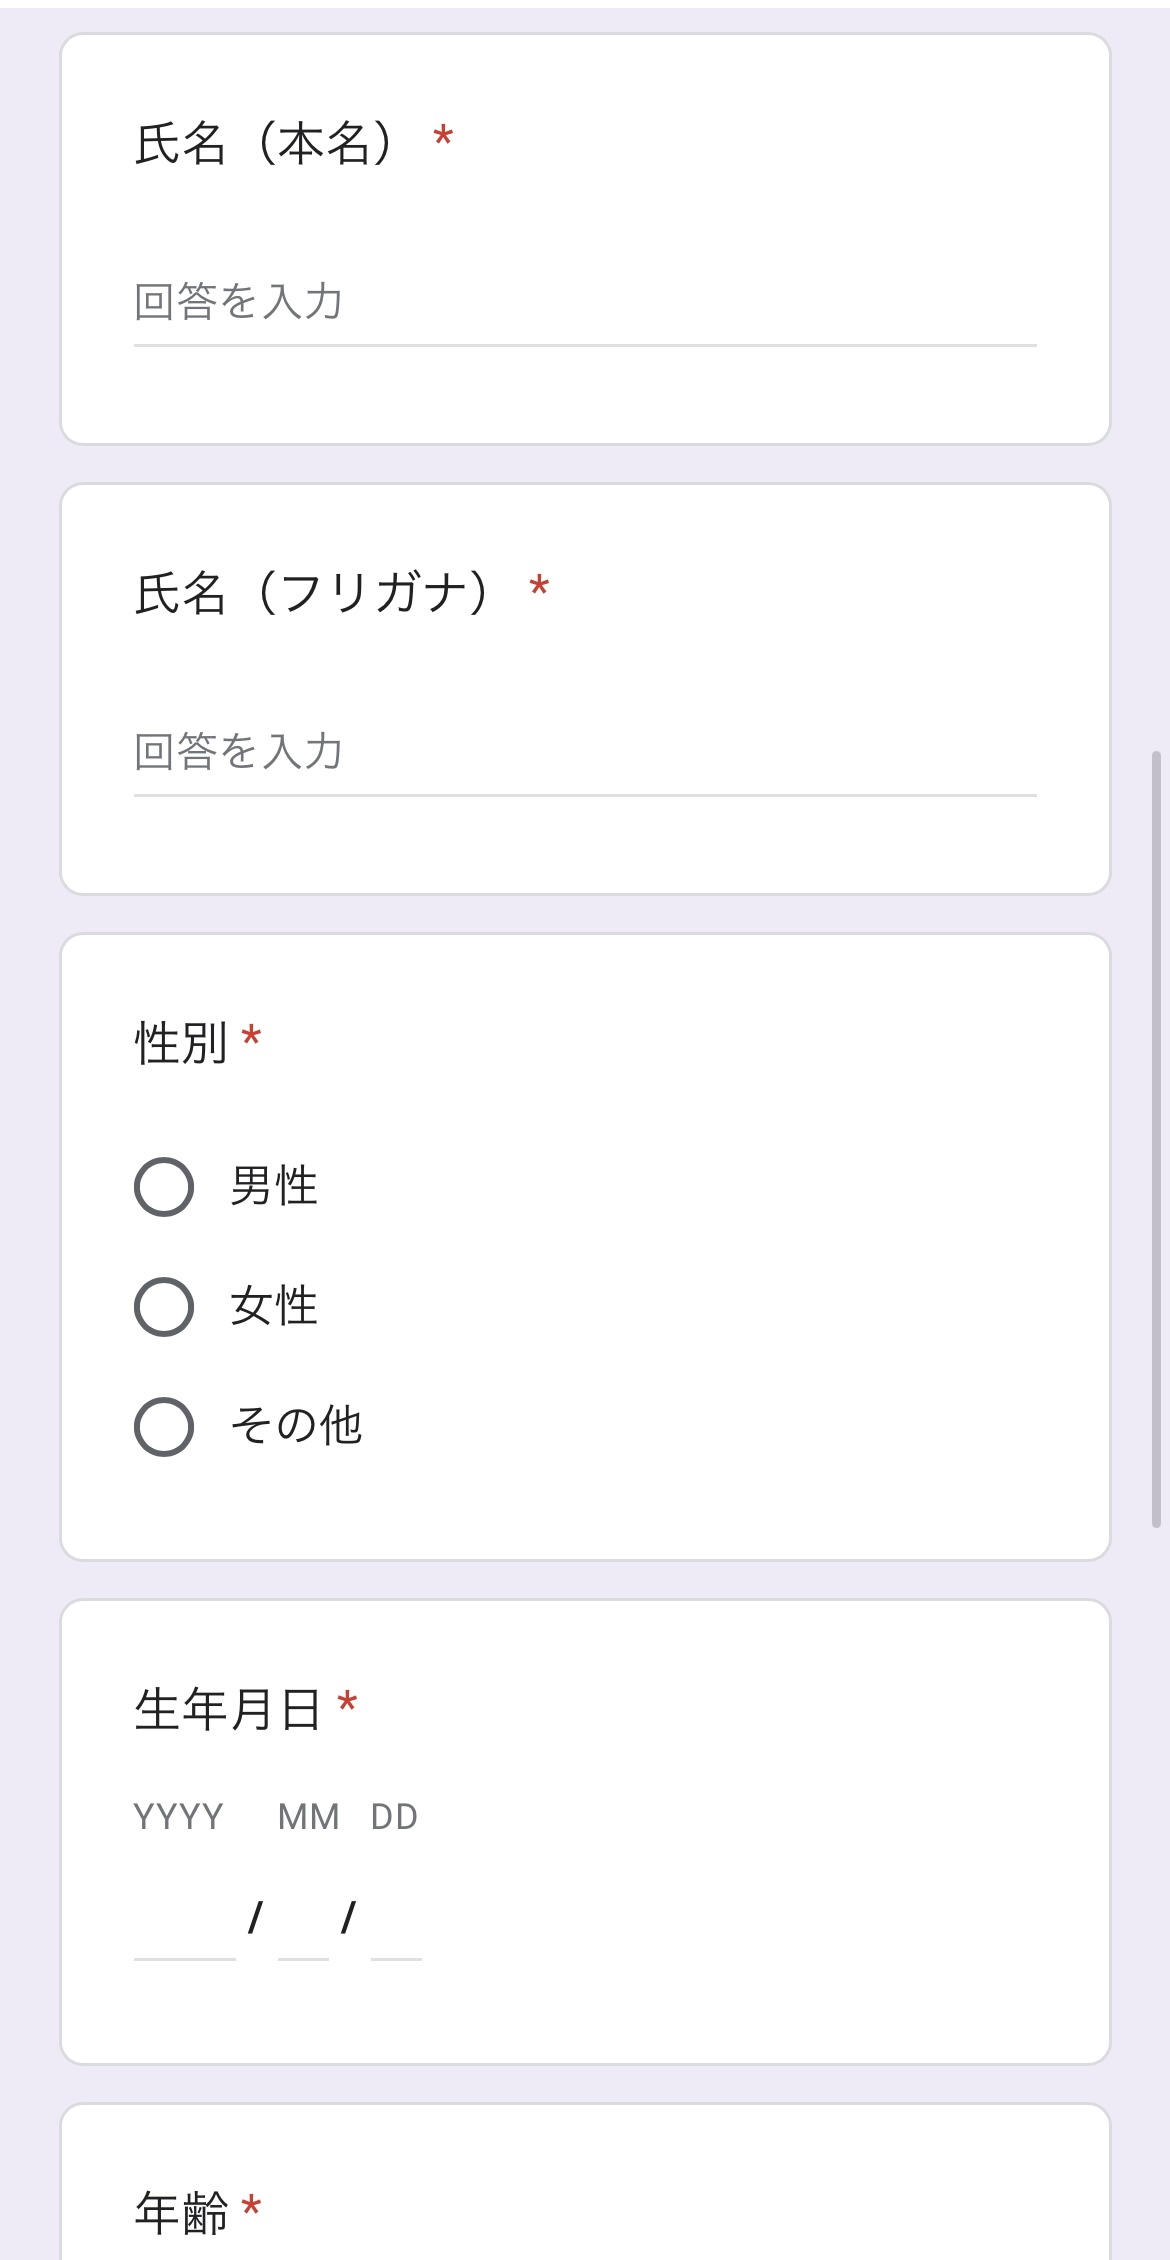Screen dimensions: 1170x2260
Task: Click the MM month field for 生年月日
Action: [303, 1920]
